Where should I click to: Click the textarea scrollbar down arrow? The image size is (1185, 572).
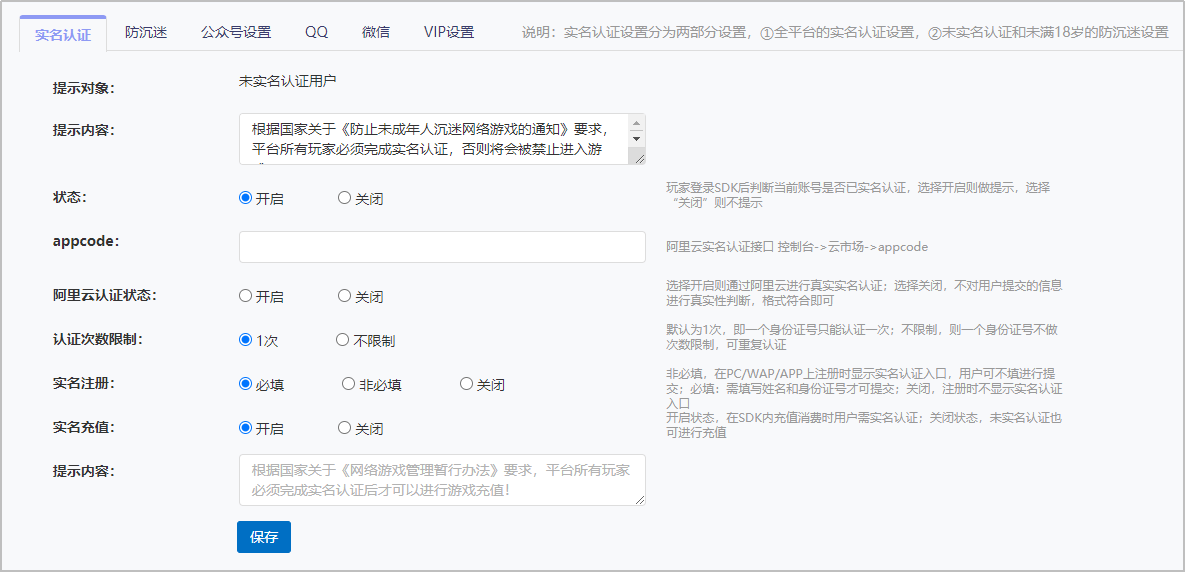636,139
